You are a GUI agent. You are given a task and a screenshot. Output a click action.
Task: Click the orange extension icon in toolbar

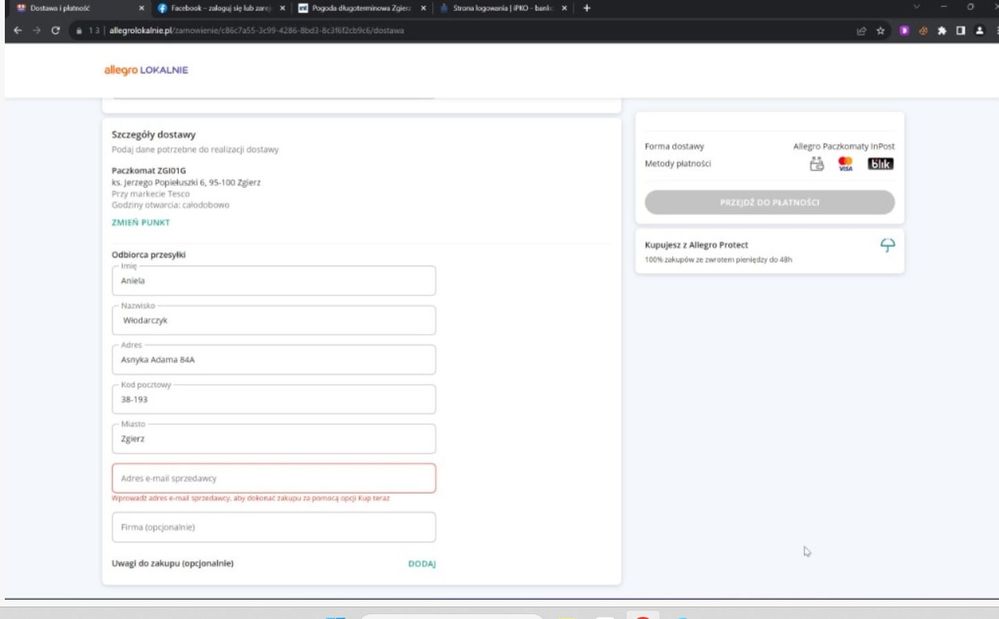[x=923, y=31]
